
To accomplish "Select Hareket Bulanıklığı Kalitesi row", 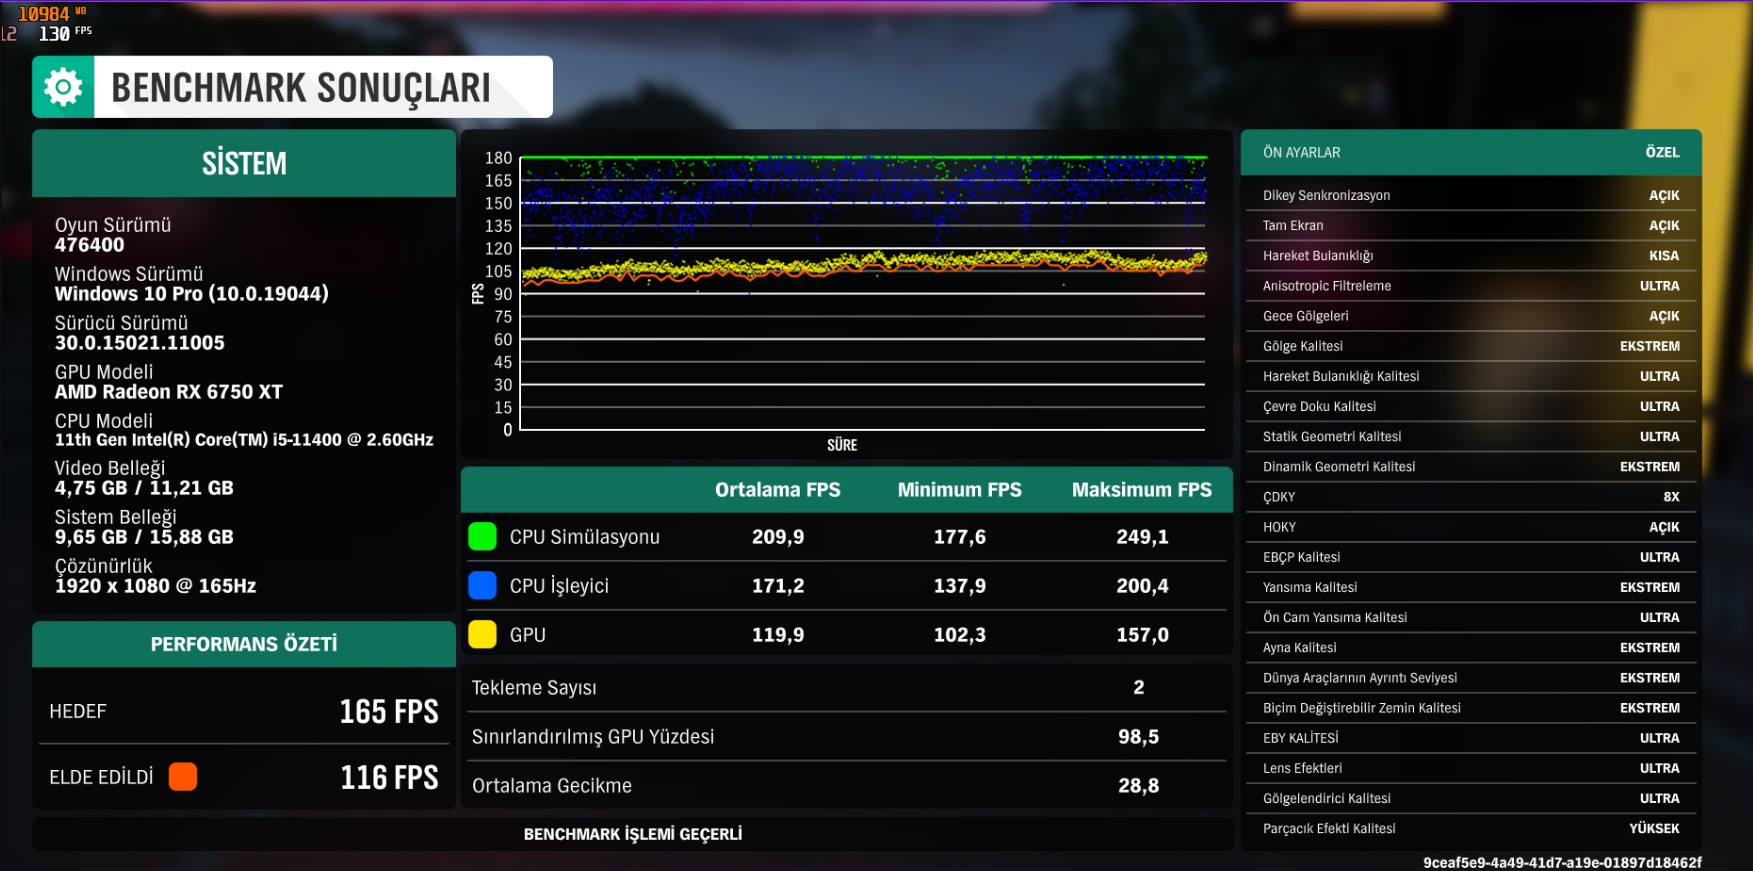I will (x=1471, y=376).
